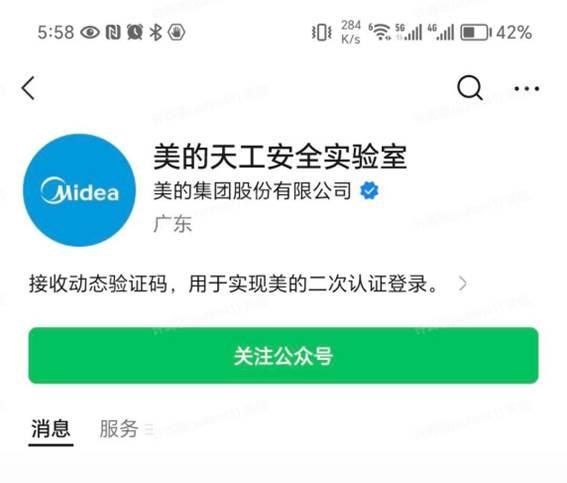Expand the 服务 tab menu indicator

coord(149,430)
